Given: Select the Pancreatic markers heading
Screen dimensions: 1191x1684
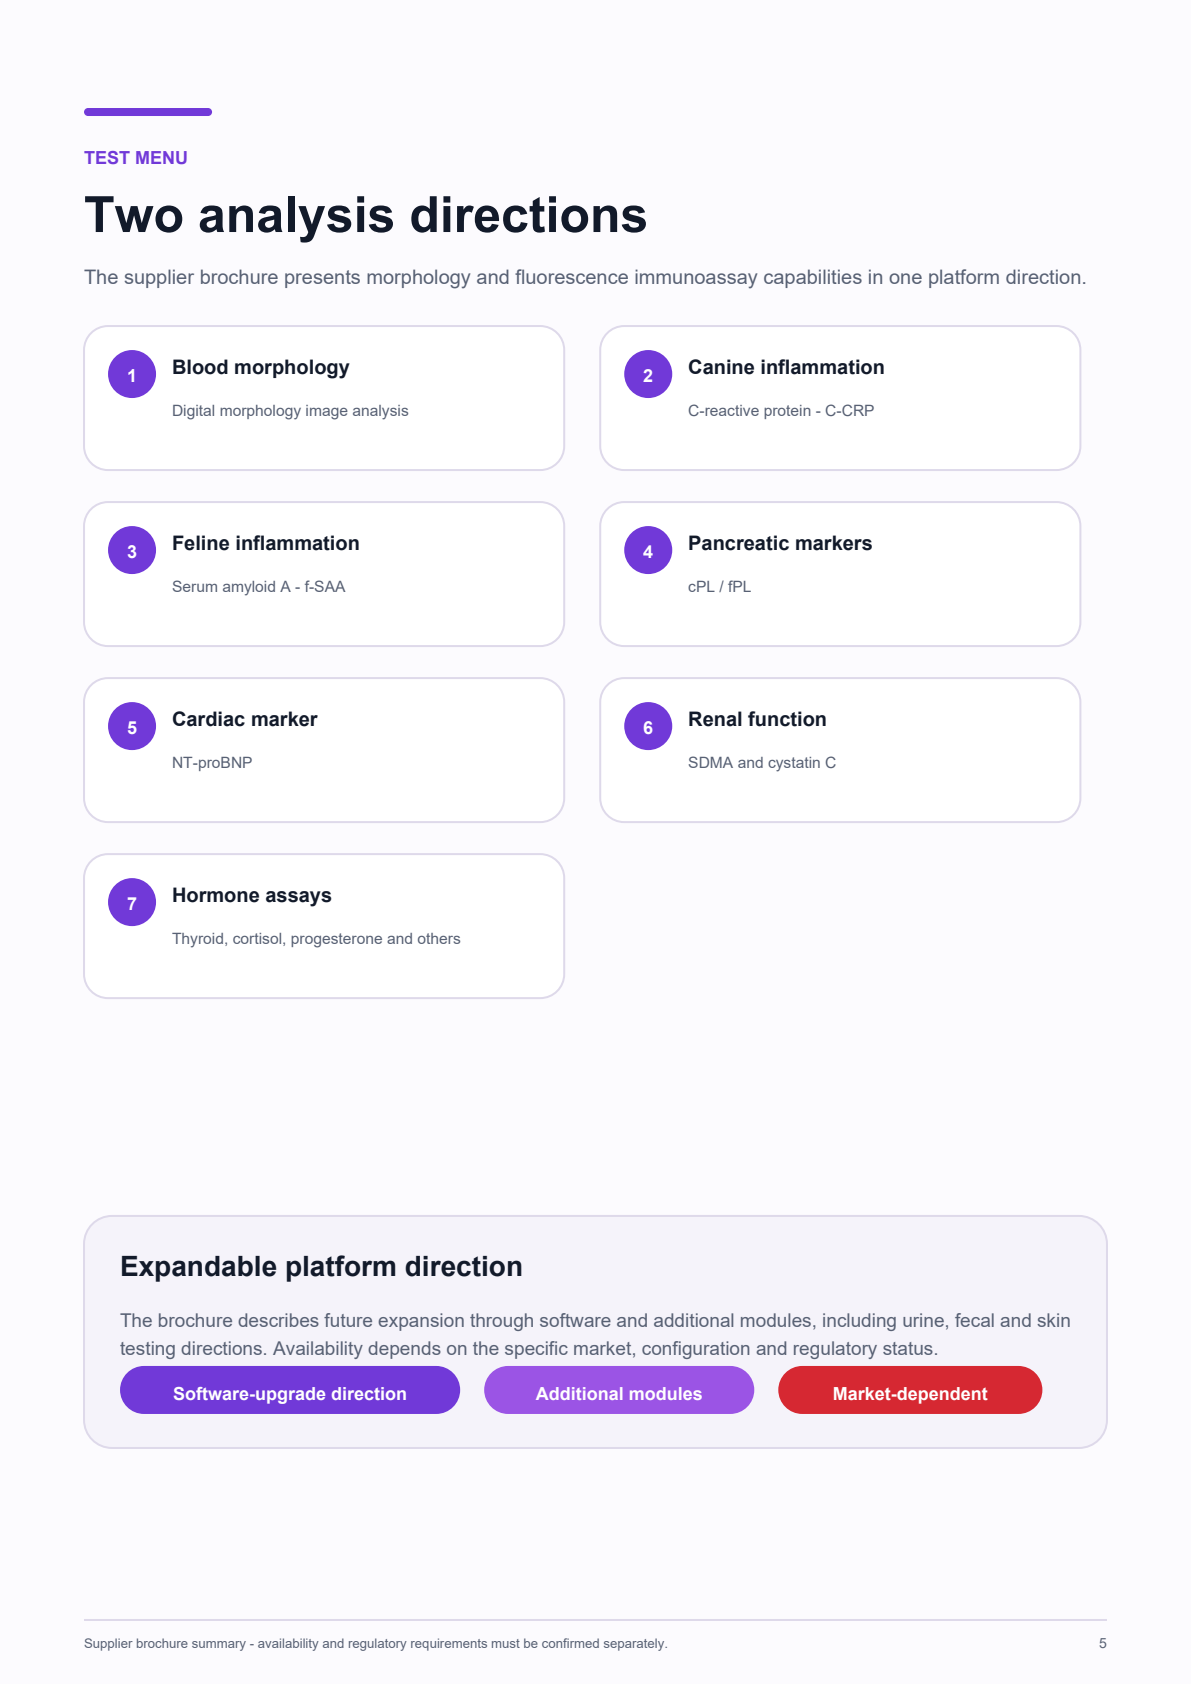Looking at the screenshot, I should pyautogui.click(x=780, y=543).
